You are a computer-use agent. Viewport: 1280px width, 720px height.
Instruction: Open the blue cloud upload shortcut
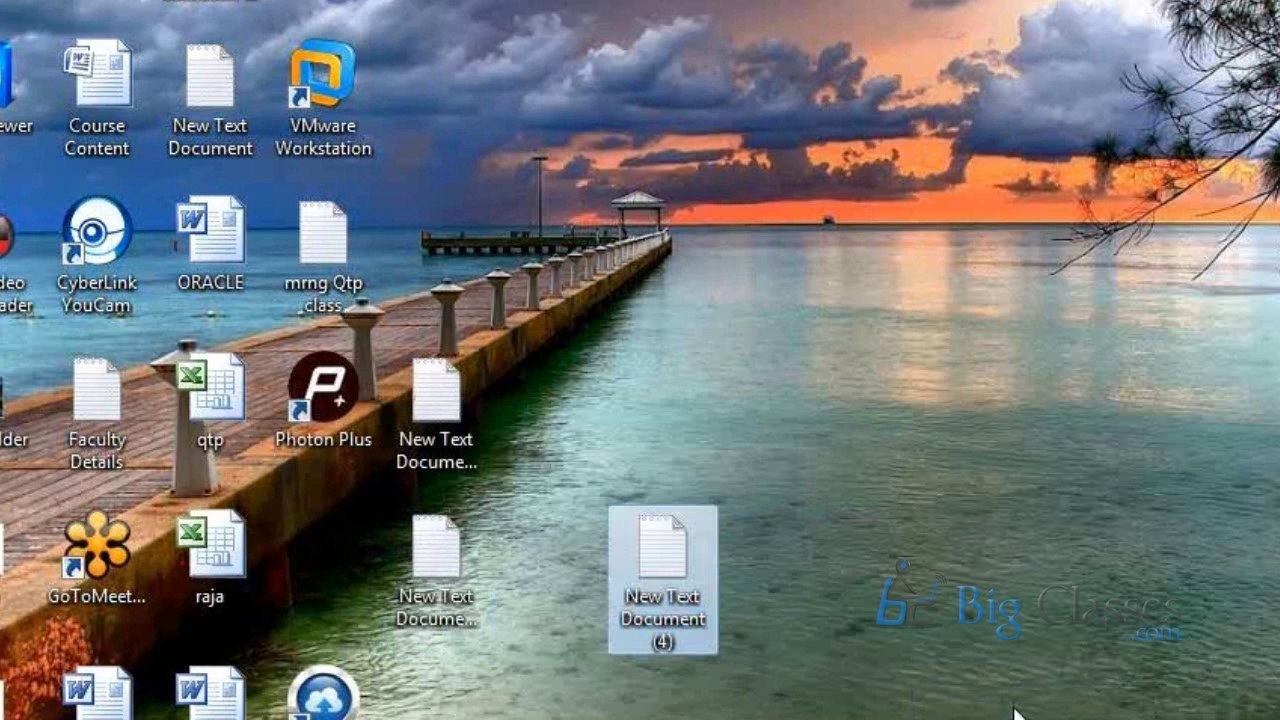tap(323, 695)
